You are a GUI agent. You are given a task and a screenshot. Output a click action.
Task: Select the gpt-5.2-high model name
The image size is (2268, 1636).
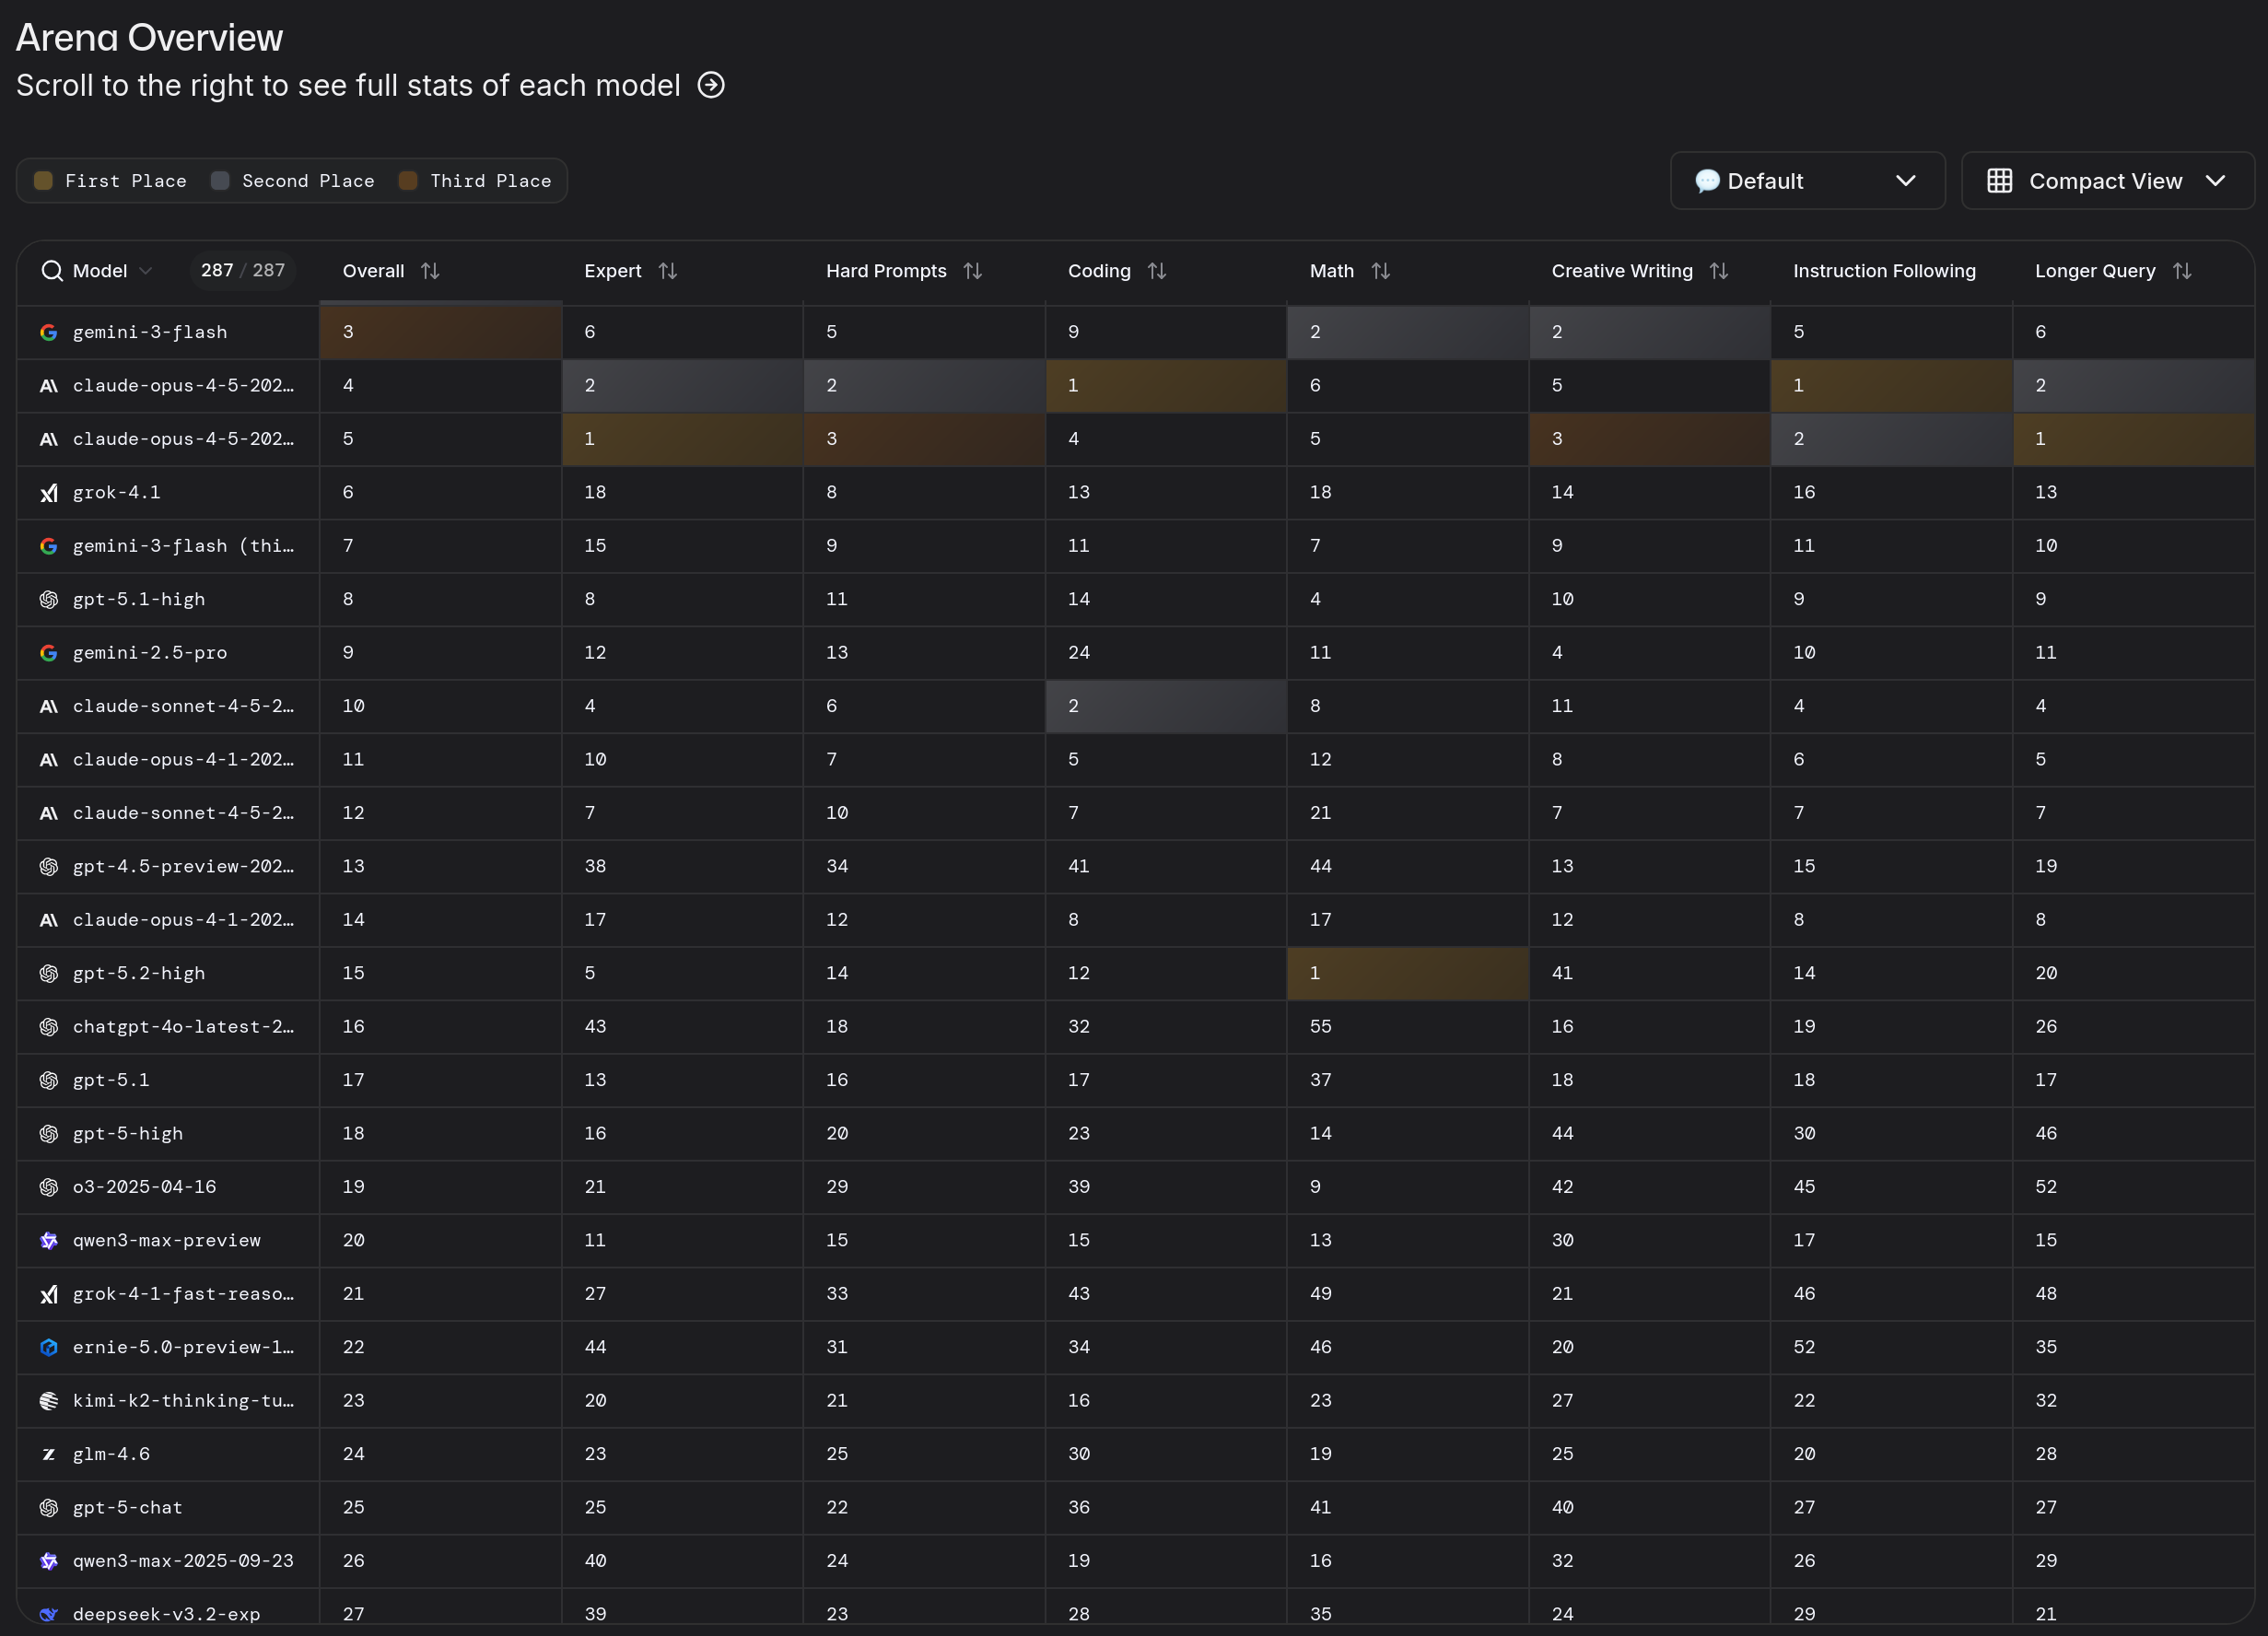tap(139, 973)
